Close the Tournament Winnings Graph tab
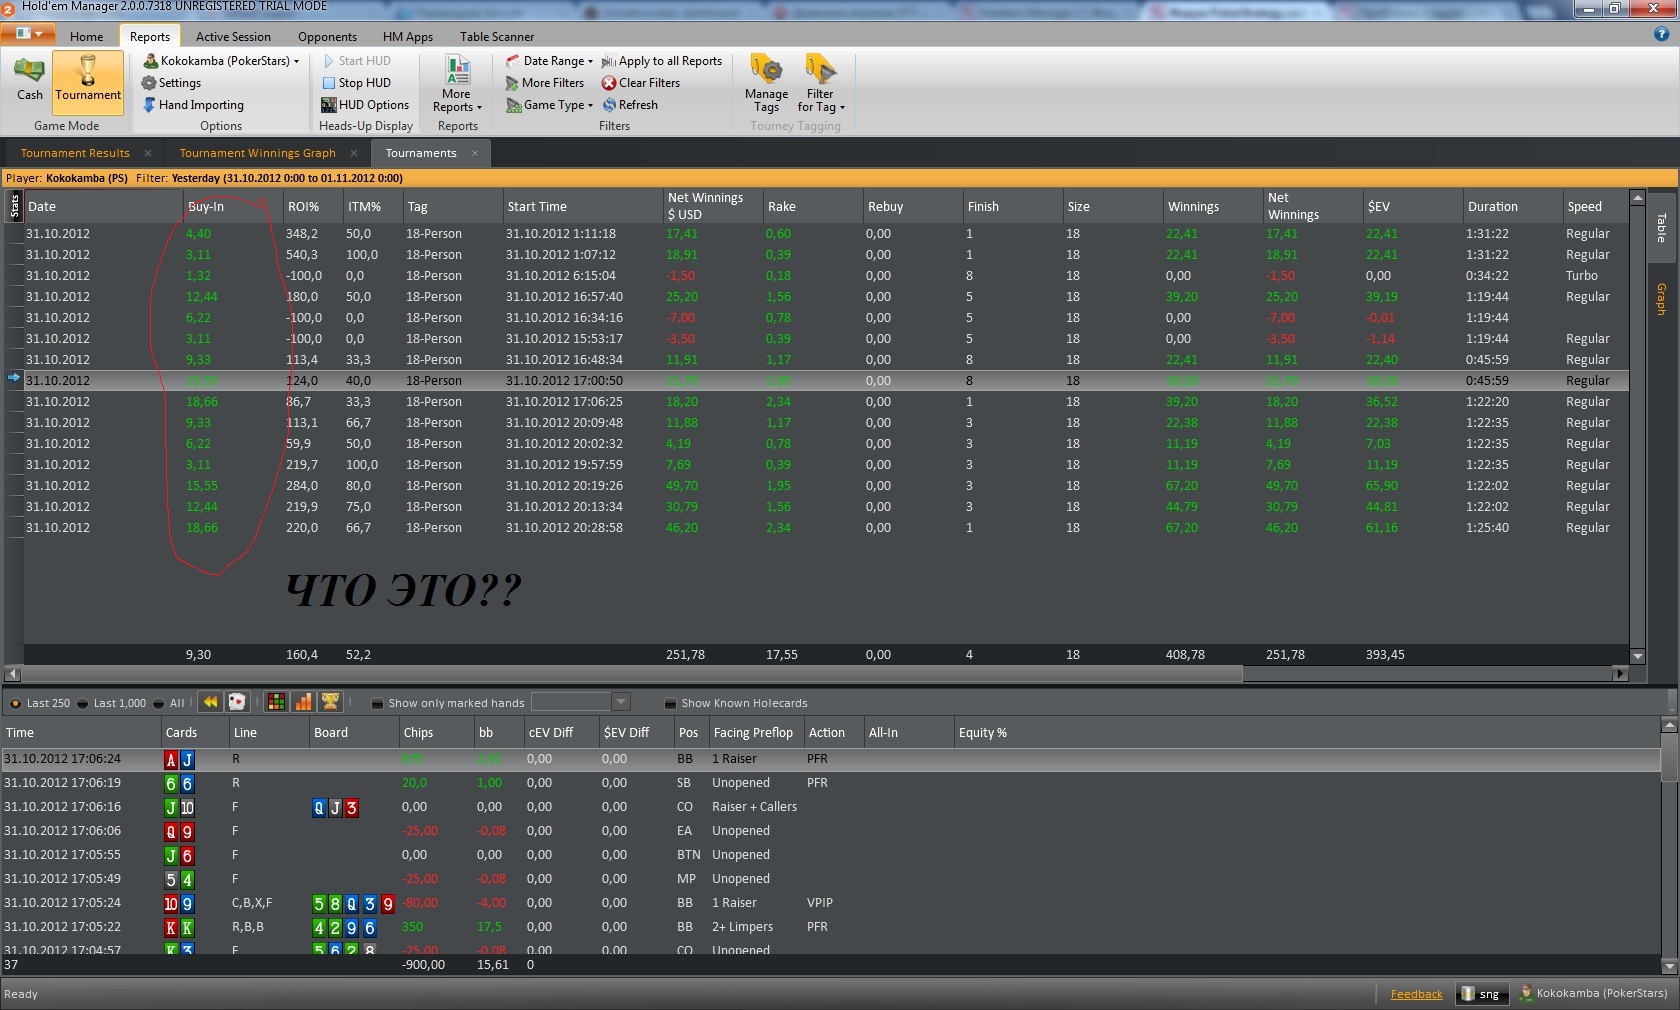 point(354,153)
